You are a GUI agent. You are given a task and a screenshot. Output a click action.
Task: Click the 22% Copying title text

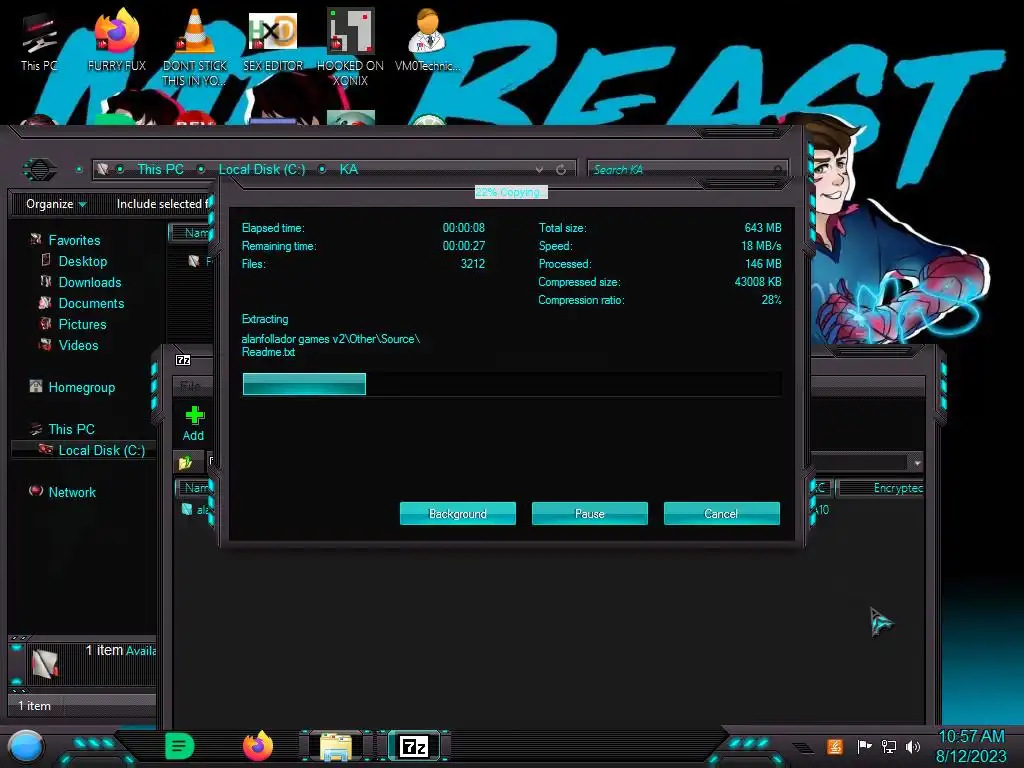coord(511,192)
